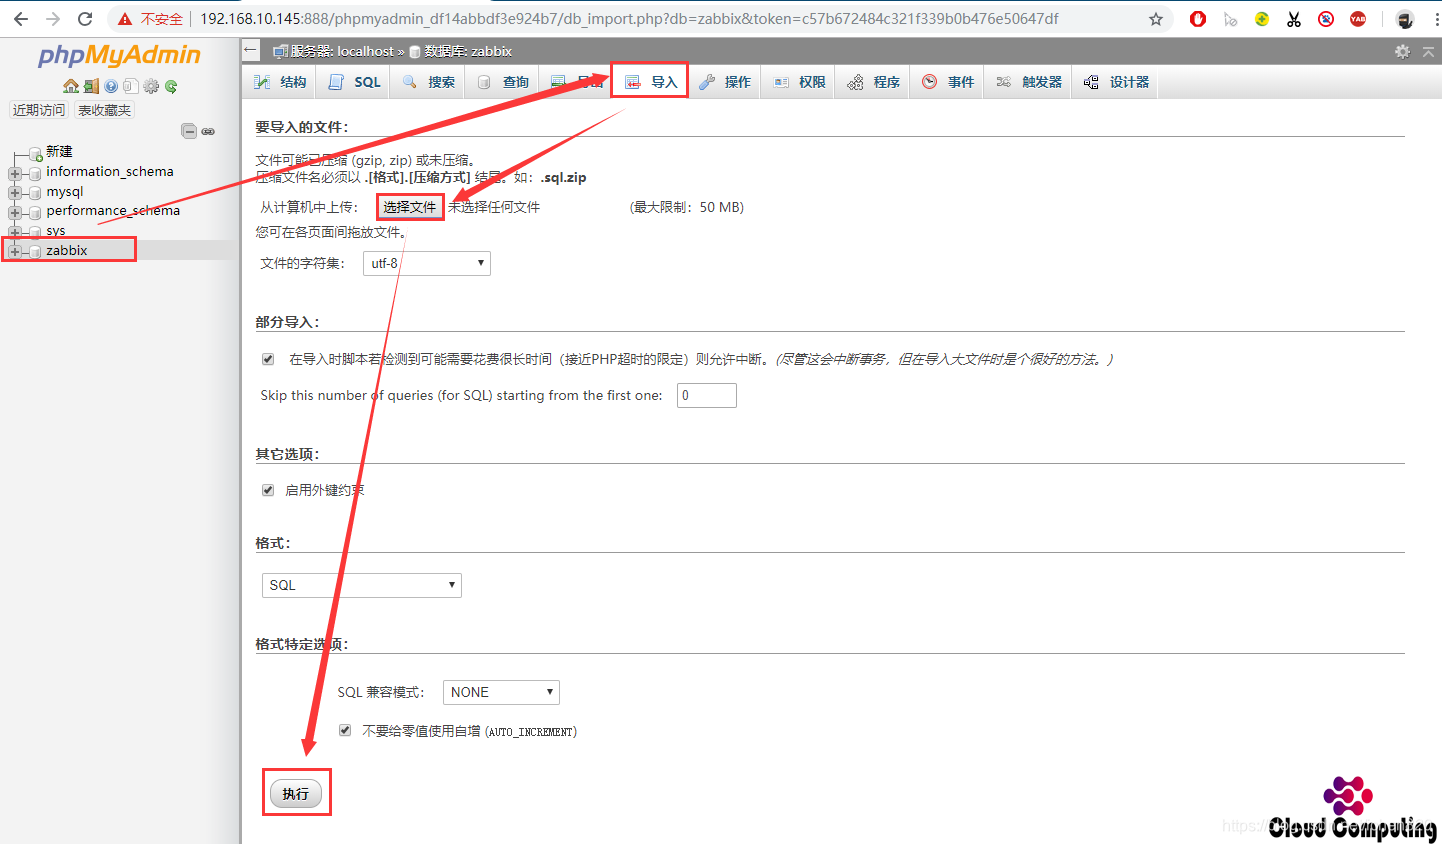Image resolution: width=1442 pixels, height=844 pixels.
Task: Open the 触发器 tab
Action: (1029, 82)
